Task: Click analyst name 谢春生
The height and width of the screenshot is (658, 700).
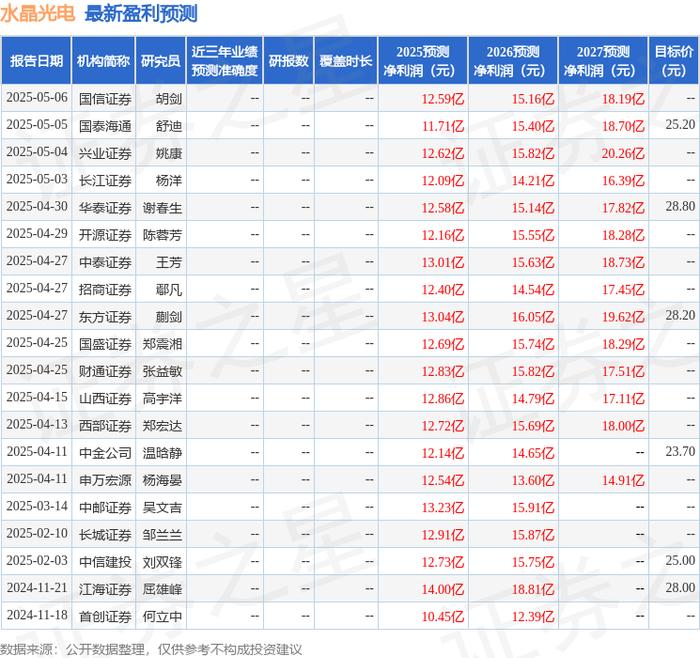Action: pos(162,208)
